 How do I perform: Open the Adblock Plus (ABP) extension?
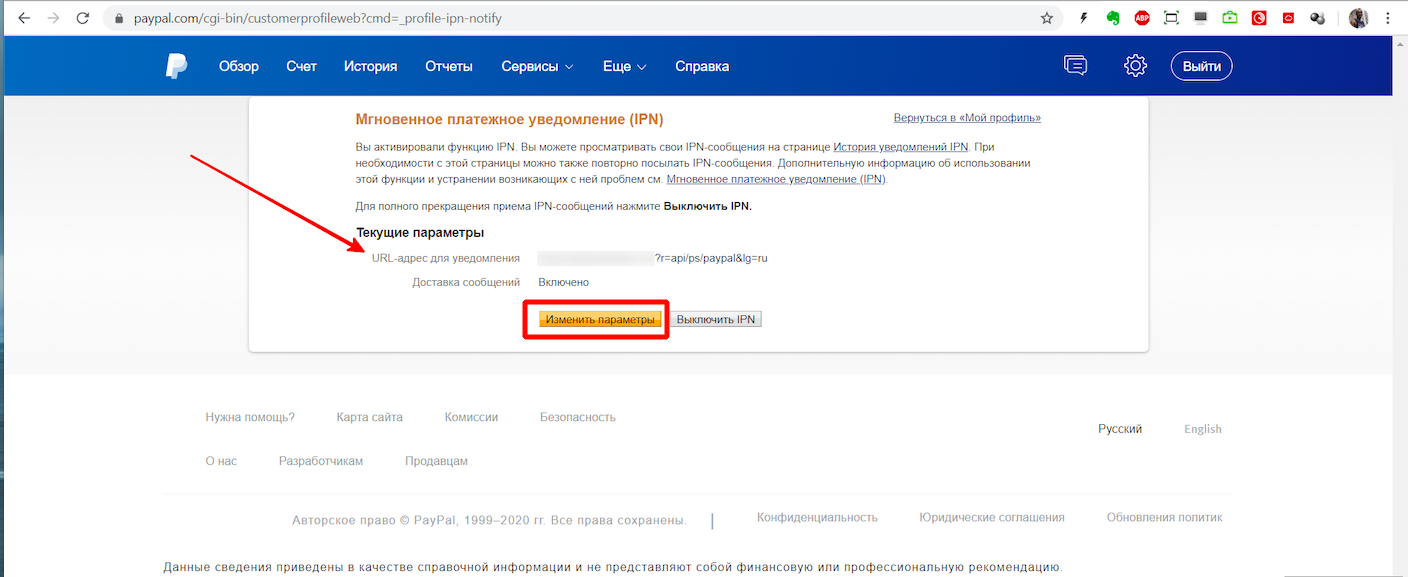pyautogui.click(x=1142, y=18)
